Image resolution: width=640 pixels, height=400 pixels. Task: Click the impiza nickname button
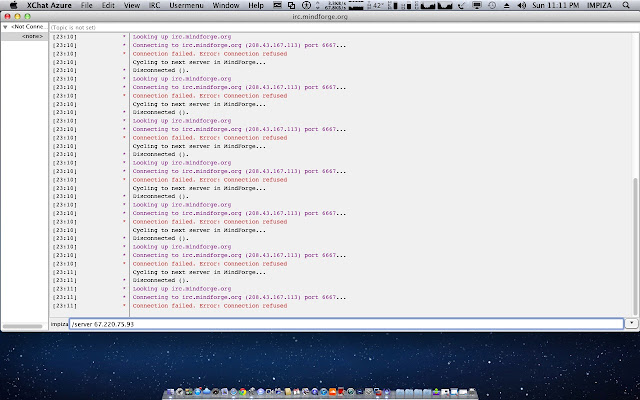tap(59, 324)
